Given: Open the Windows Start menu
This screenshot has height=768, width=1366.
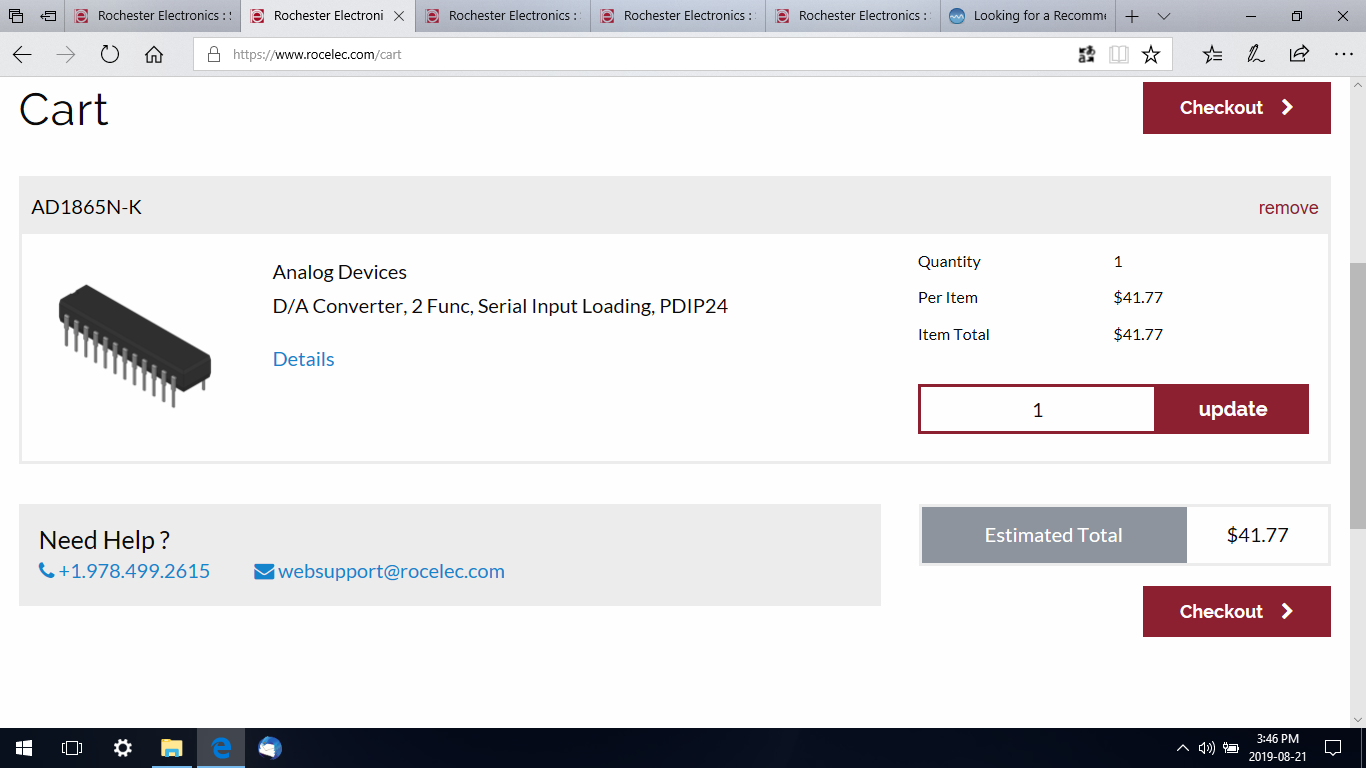Looking at the screenshot, I should 24,748.
